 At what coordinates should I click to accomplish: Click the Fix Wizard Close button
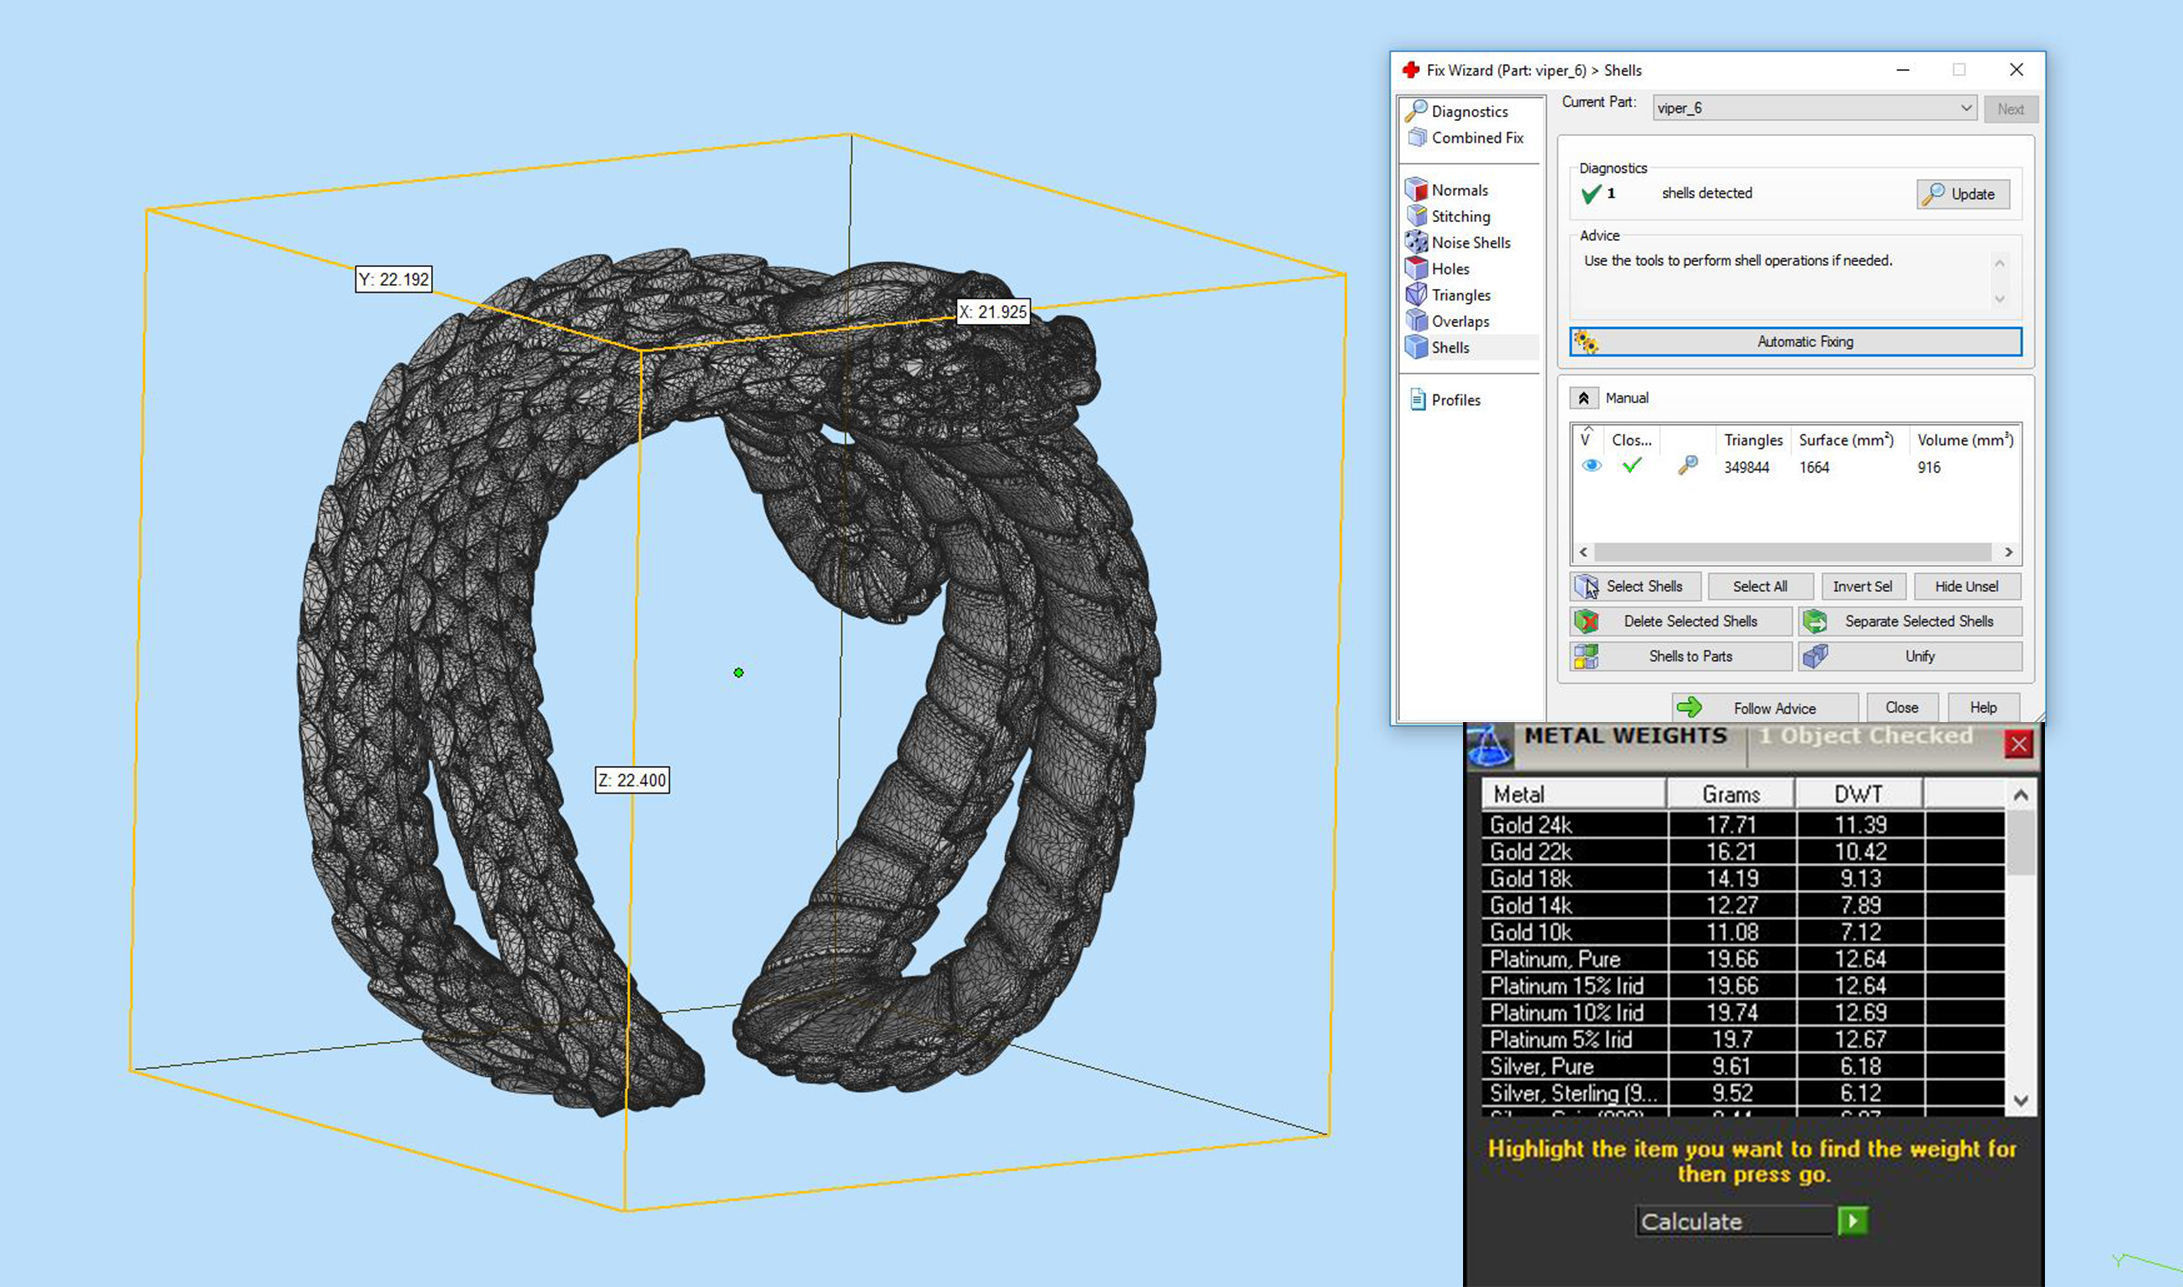click(x=1901, y=708)
